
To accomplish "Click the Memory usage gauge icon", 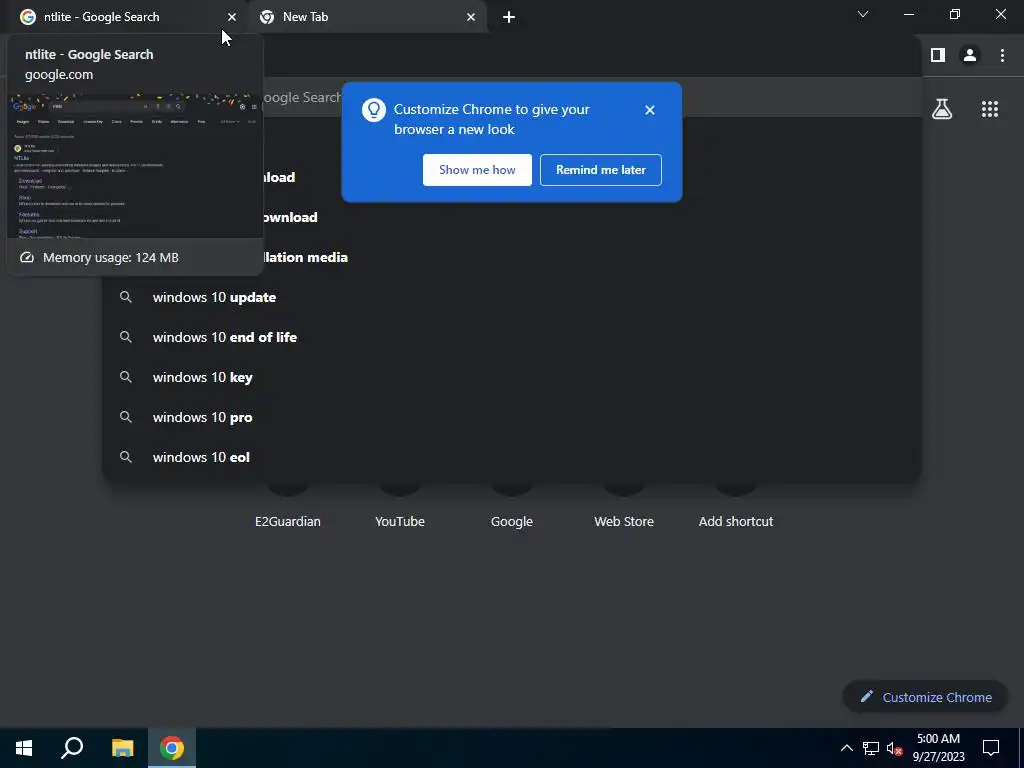I will 27,257.
